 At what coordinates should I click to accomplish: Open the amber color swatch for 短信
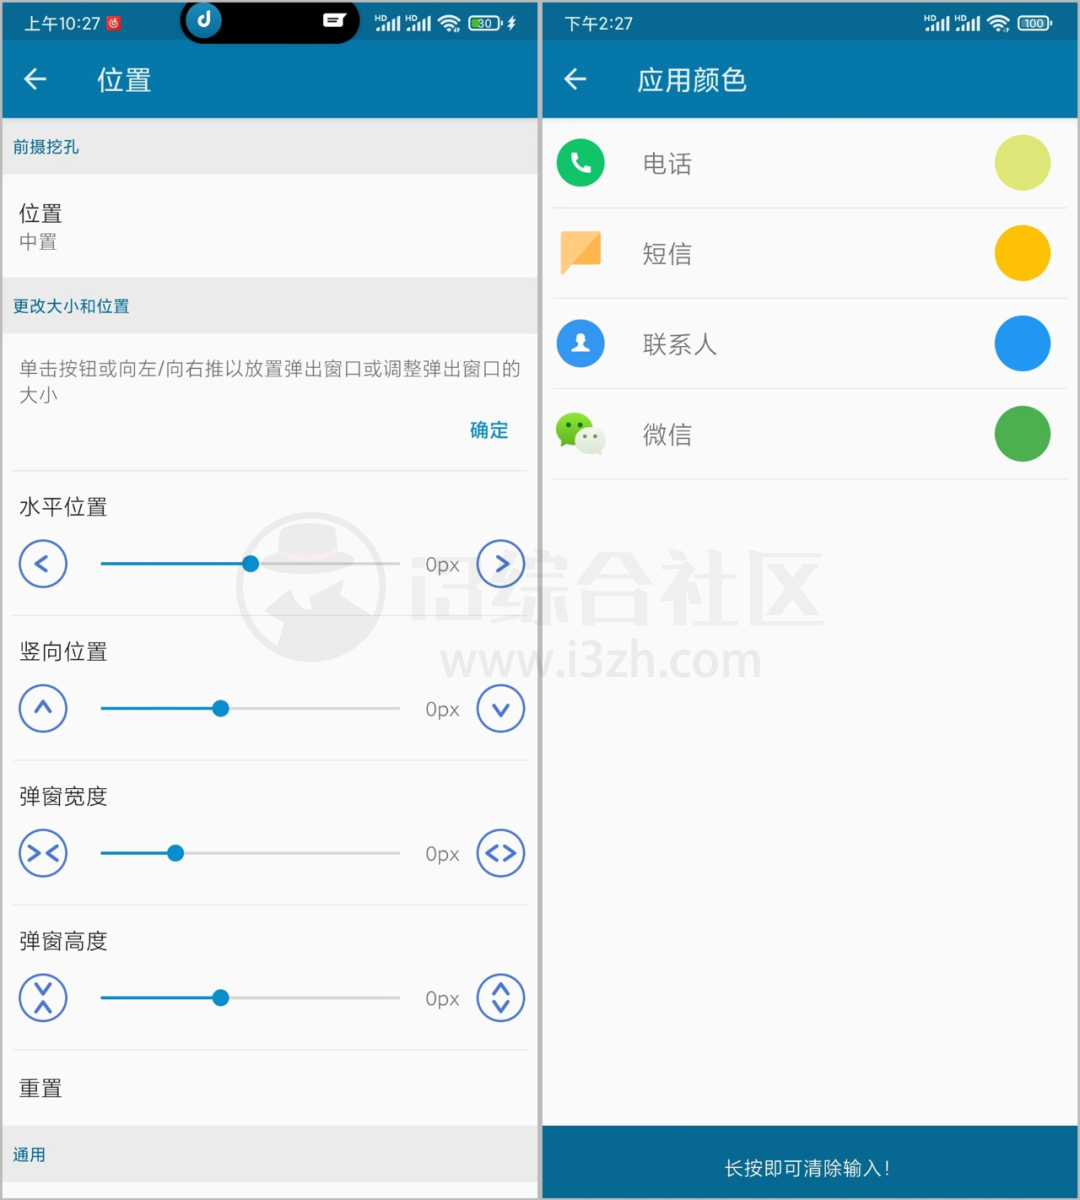pyautogui.click(x=1022, y=253)
